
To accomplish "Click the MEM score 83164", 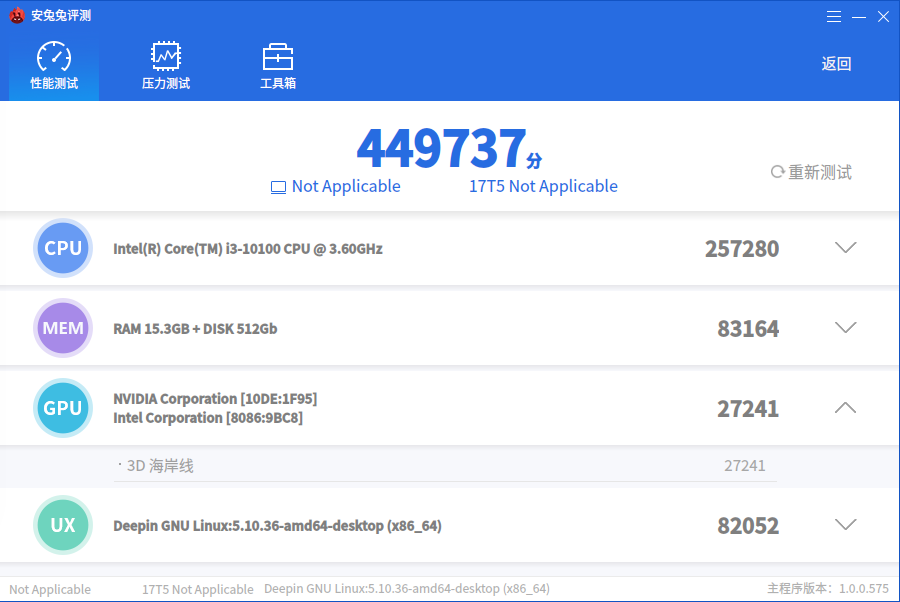I will click(748, 329).
